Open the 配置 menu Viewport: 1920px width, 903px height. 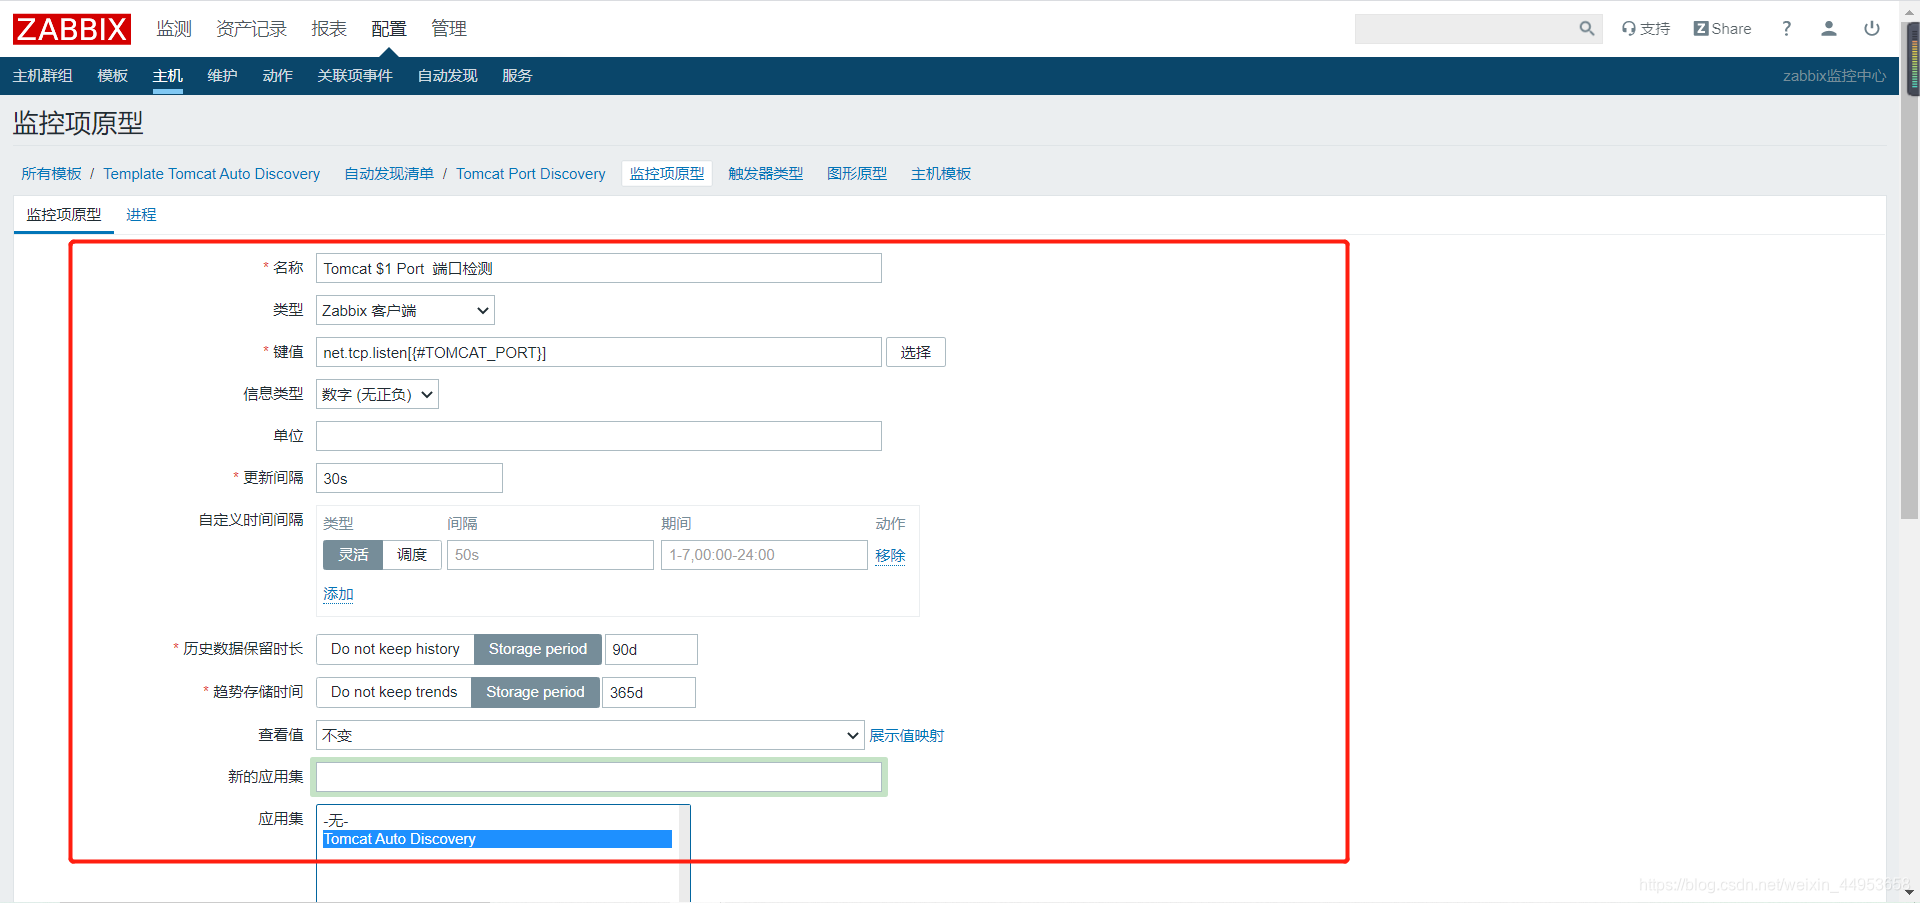[389, 29]
